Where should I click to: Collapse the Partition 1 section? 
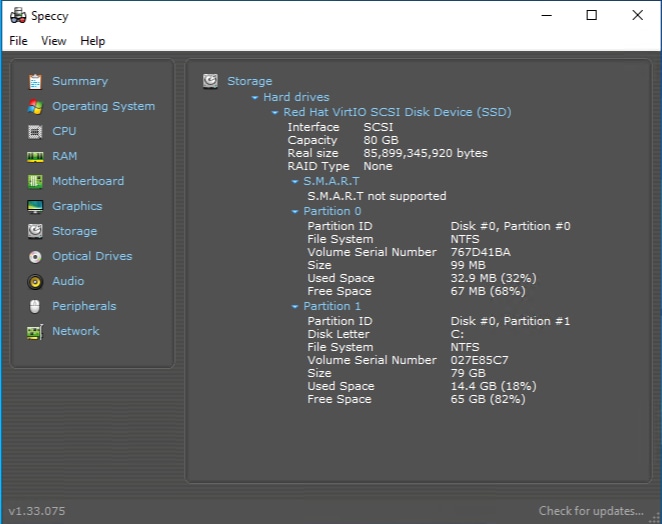295,307
